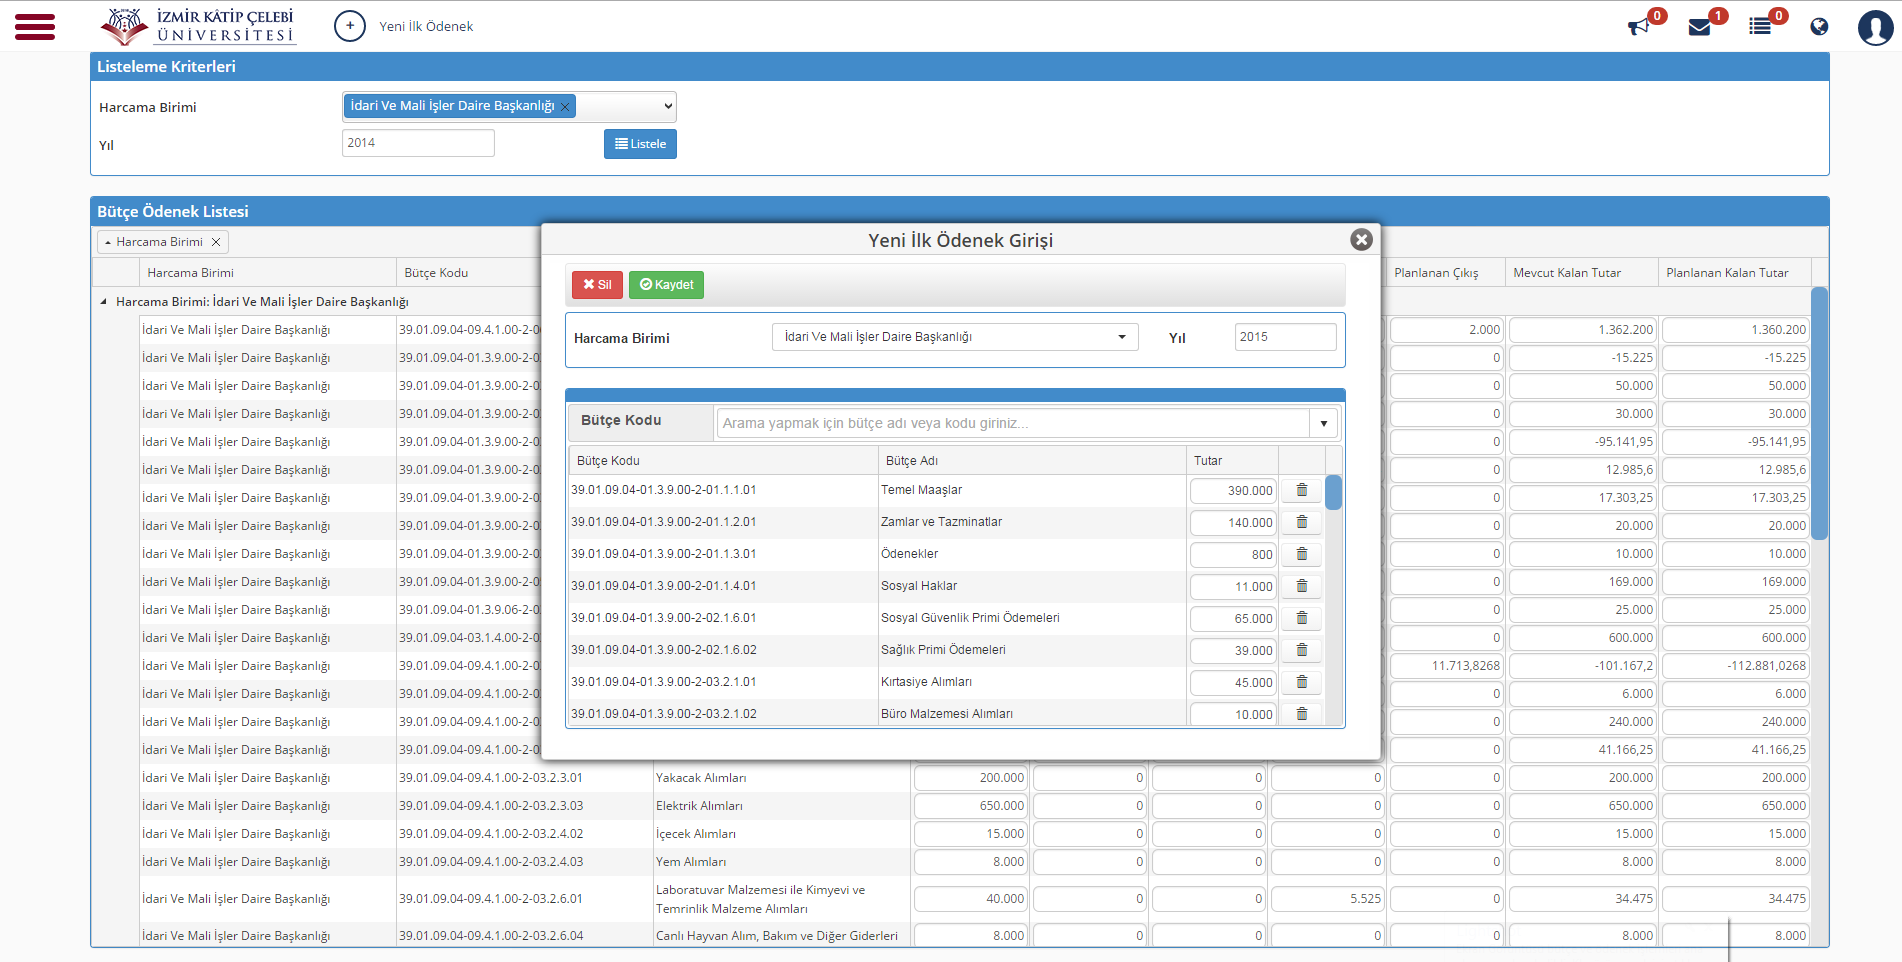Edit the Temel Maaşlar amount 390.000

coord(1233,491)
